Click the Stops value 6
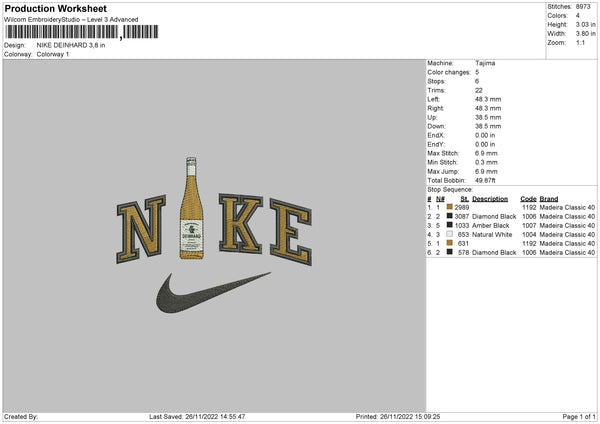 (477, 81)
